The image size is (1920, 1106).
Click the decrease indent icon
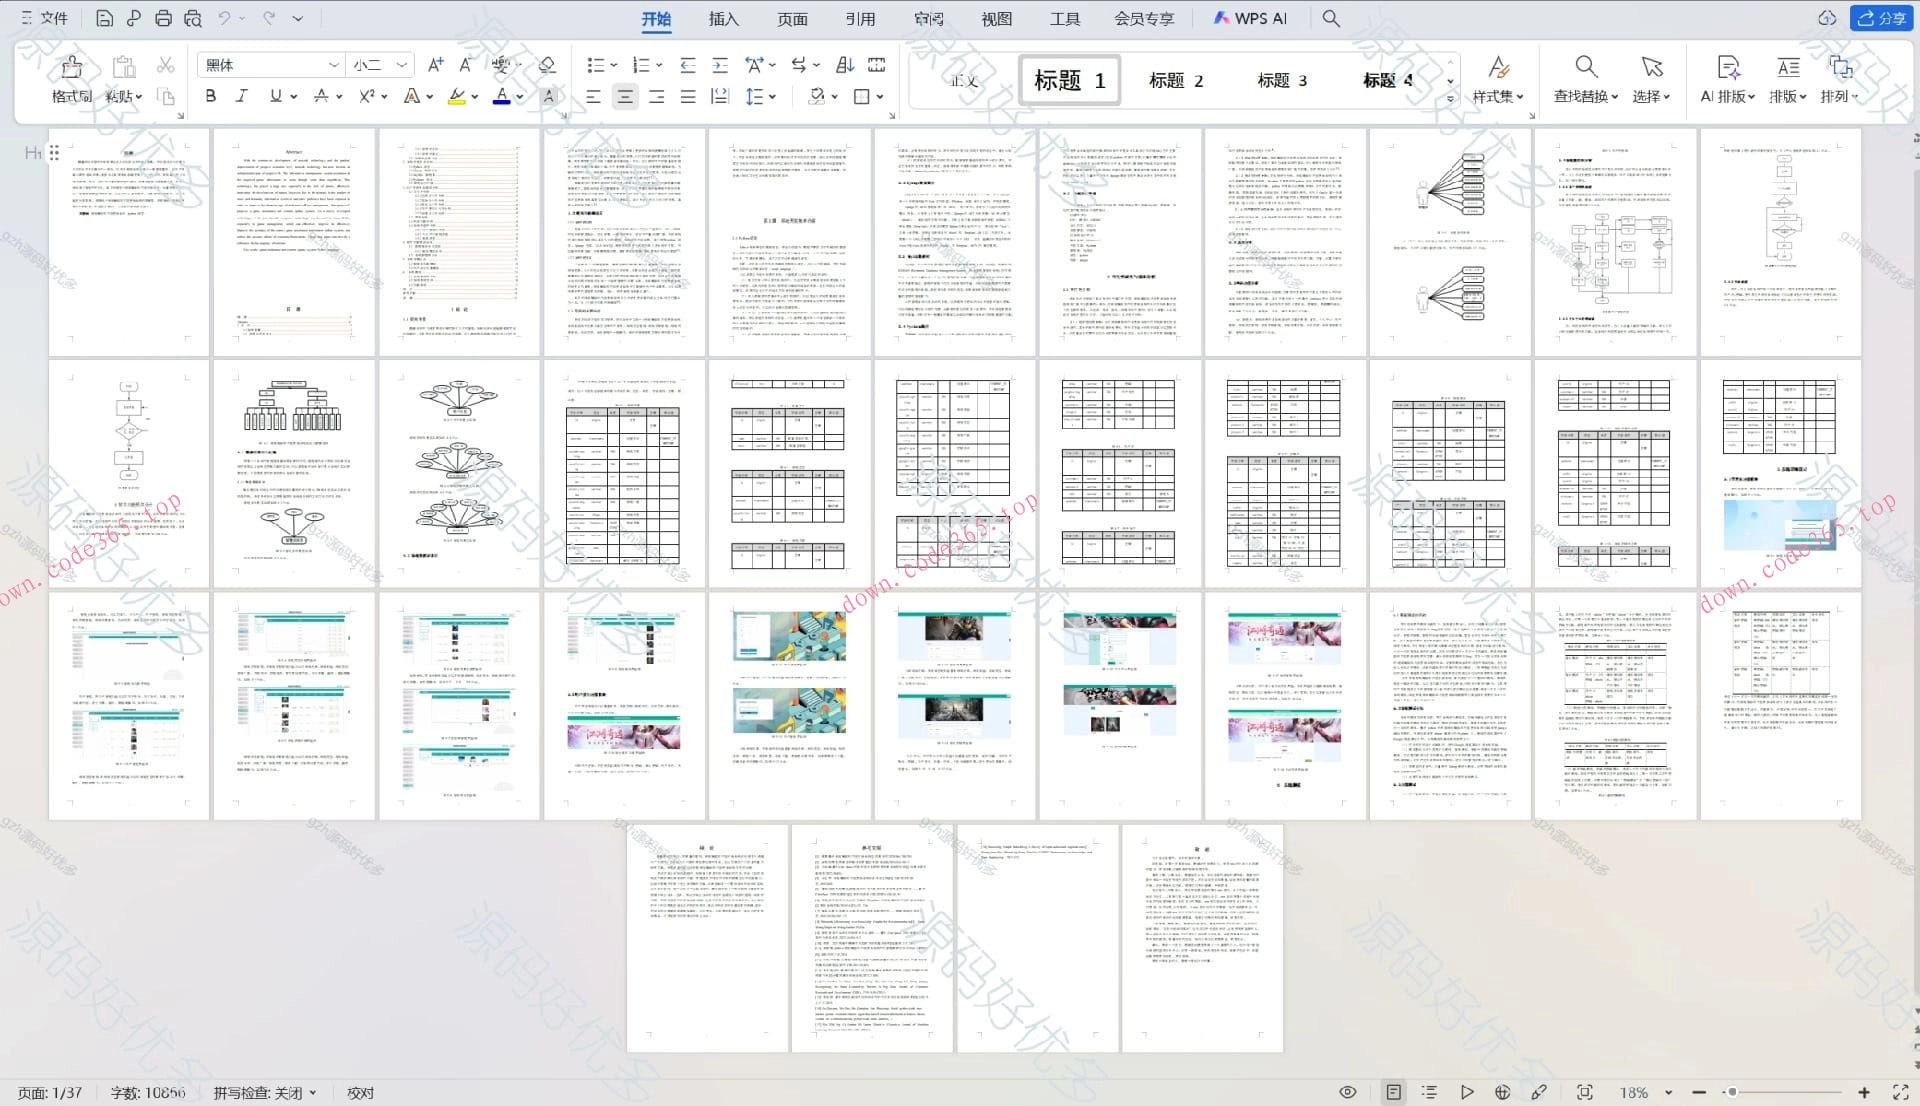[x=688, y=65]
